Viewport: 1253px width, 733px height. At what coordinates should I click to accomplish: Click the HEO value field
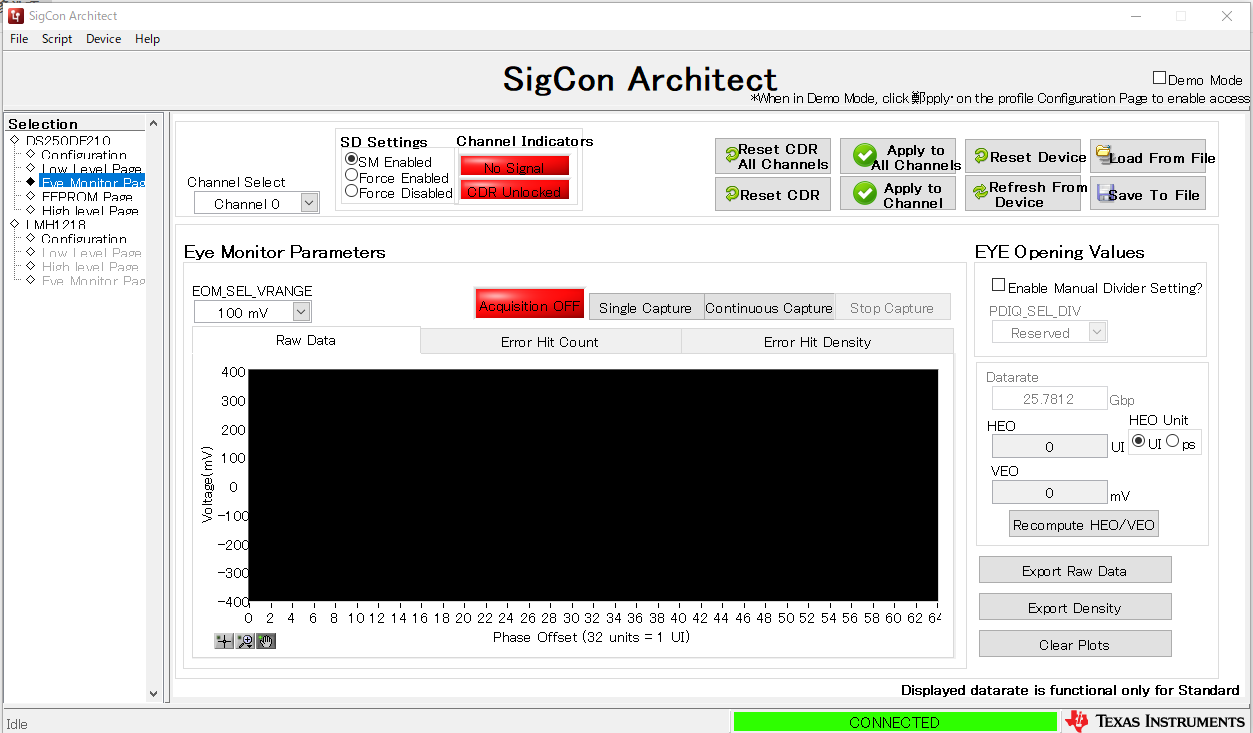tap(1049, 446)
